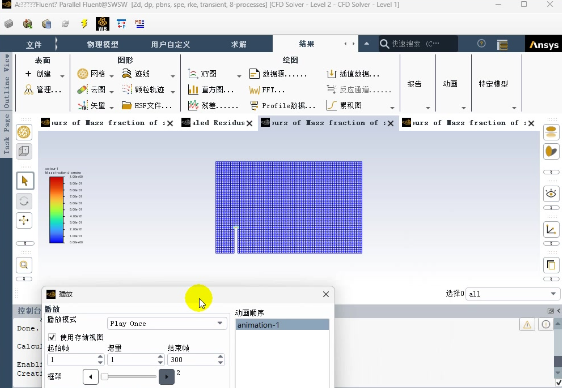Viewport: 562px width, 388px height.
Task: Click the play forward button in playback dialog
Action: (167, 377)
